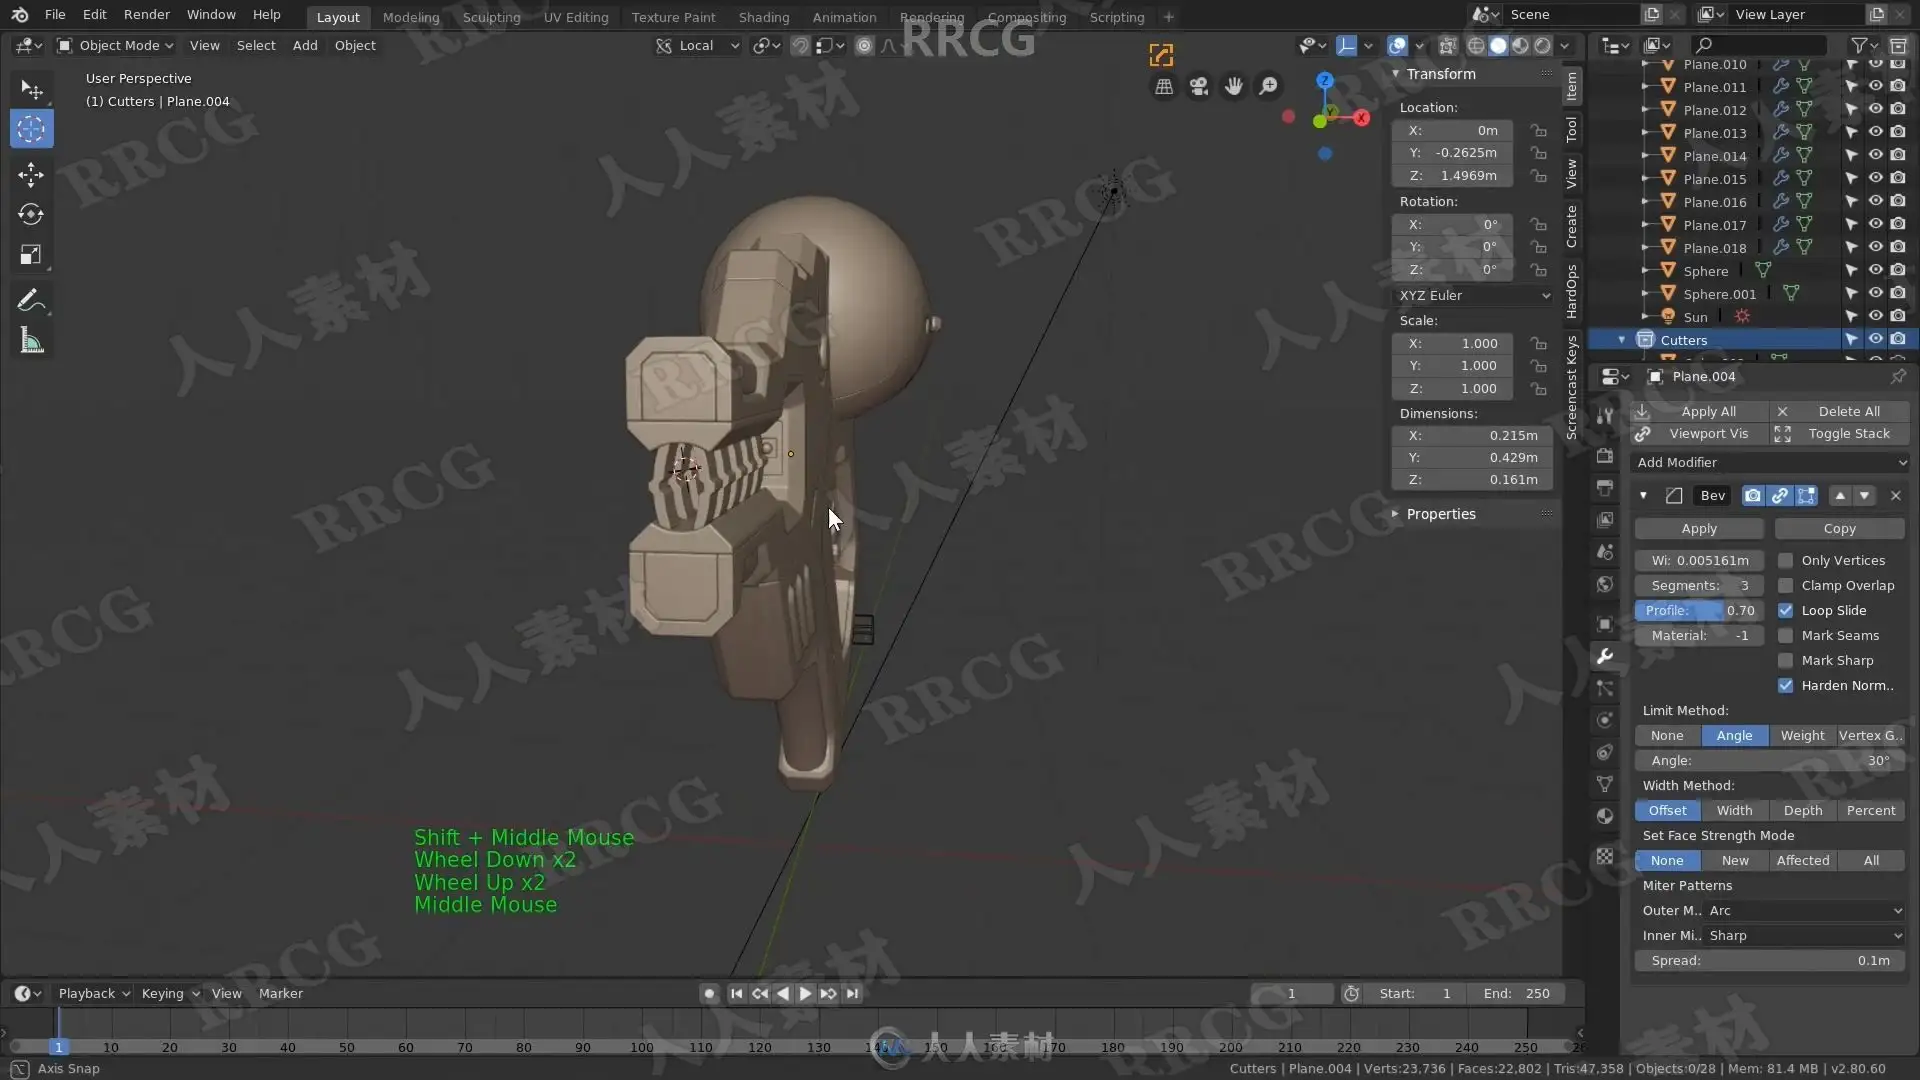The height and width of the screenshot is (1080, 1920).
Task: Select the Rotate tool
Action: pyautogui.click(x=31, y=214)
